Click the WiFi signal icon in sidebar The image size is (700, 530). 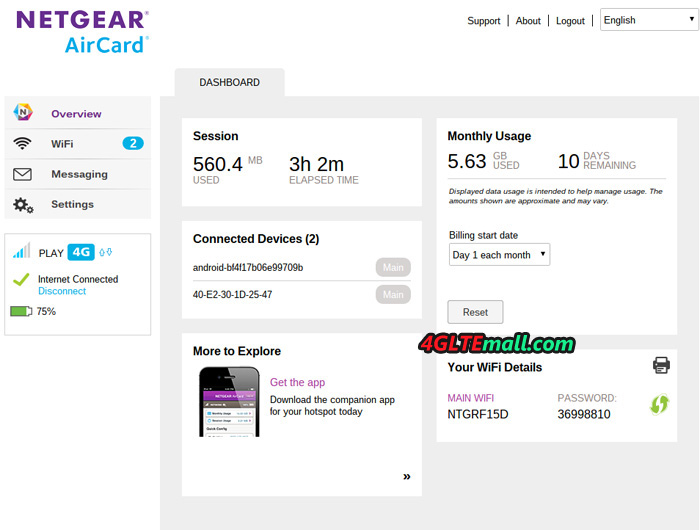(22, 144)
